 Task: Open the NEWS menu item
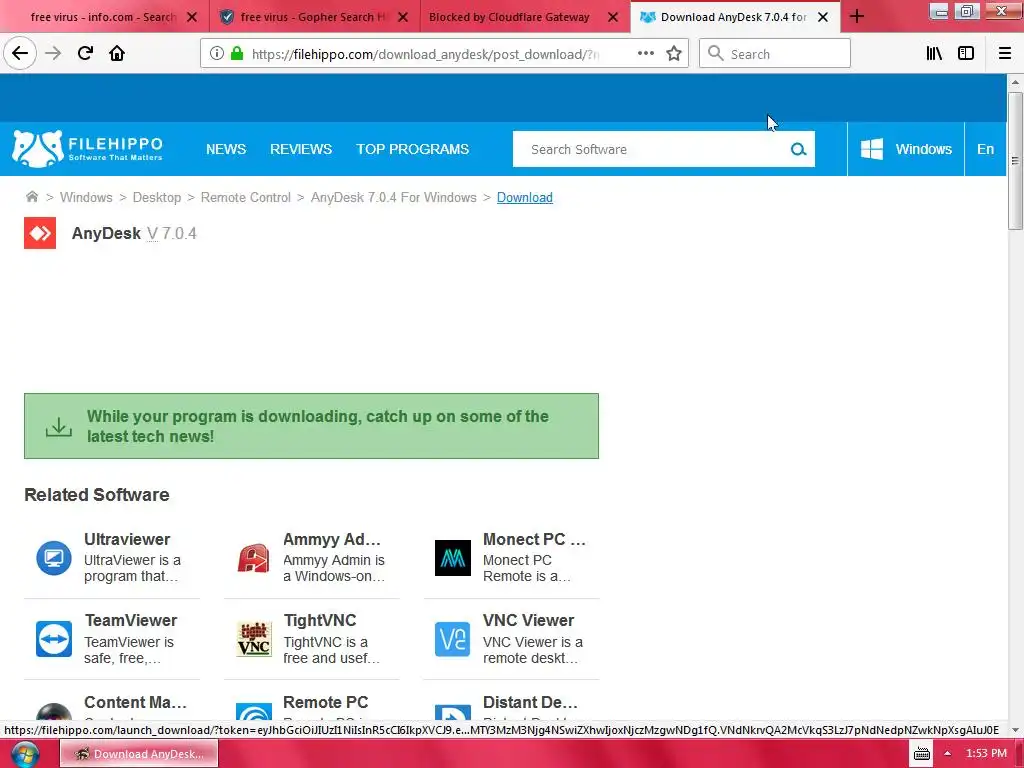pyautogui.click(x=226, y=149)
